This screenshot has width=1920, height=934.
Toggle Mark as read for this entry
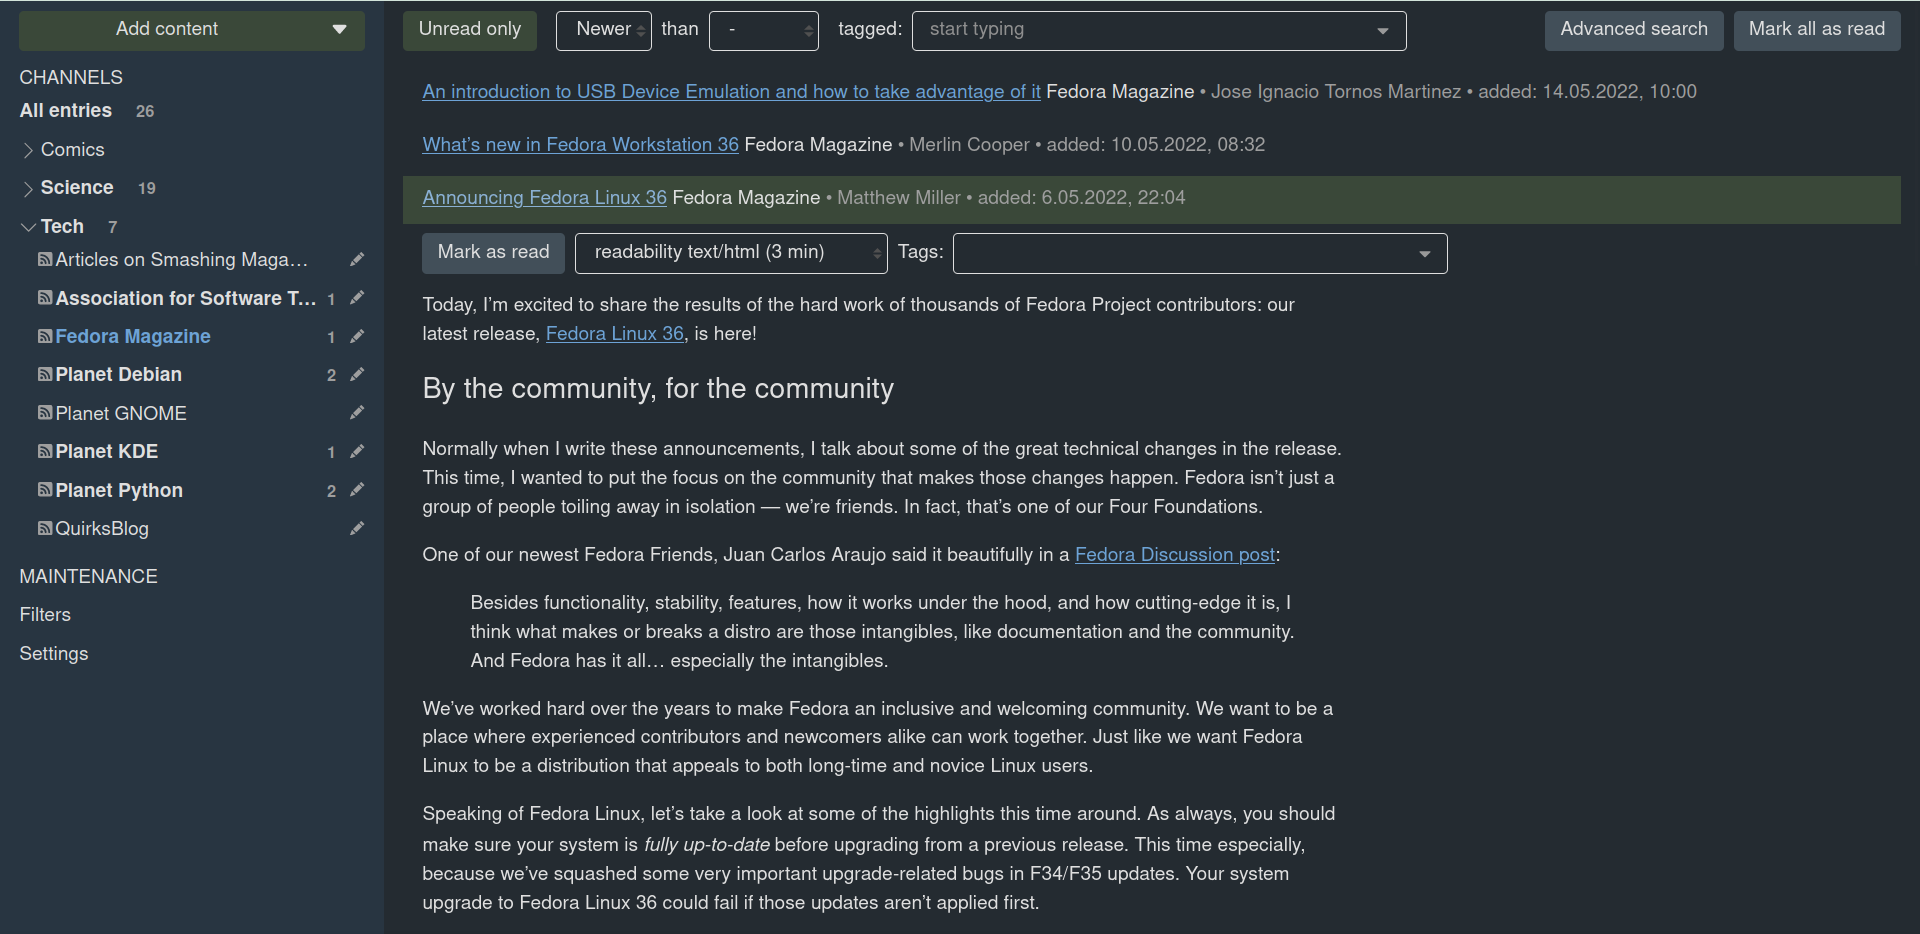click(493, 253)
